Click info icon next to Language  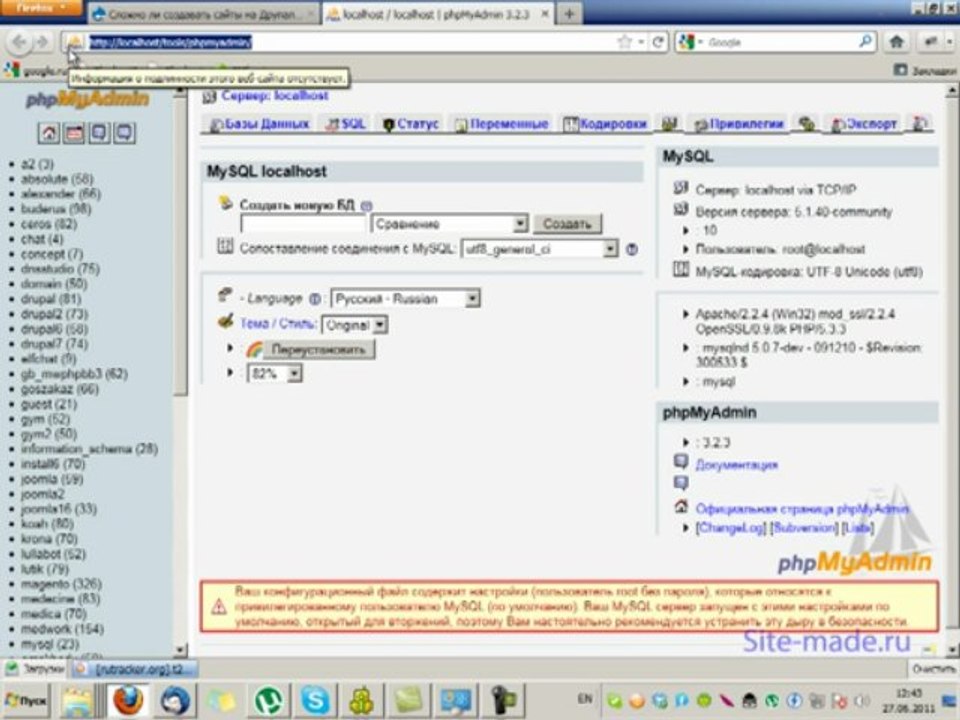point(315,299)
